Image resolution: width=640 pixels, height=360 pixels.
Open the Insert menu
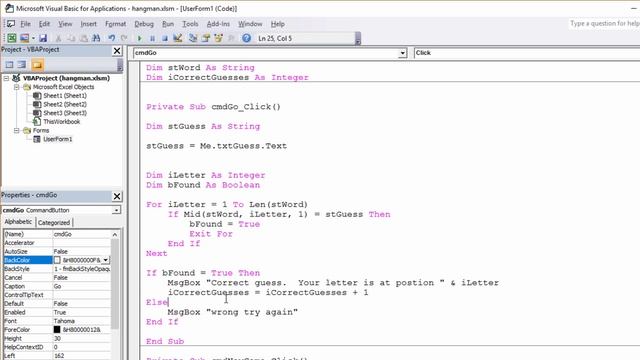[x=89, y=24]
